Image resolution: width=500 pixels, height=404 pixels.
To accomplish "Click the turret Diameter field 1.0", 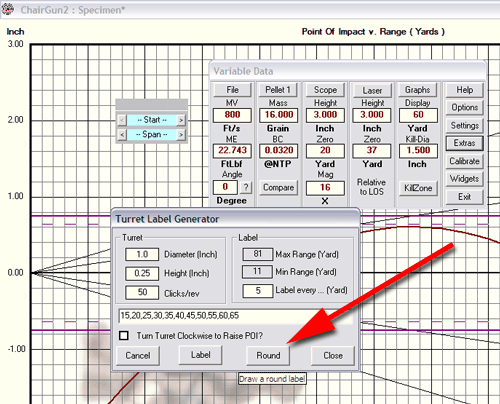I will [142, 254].
